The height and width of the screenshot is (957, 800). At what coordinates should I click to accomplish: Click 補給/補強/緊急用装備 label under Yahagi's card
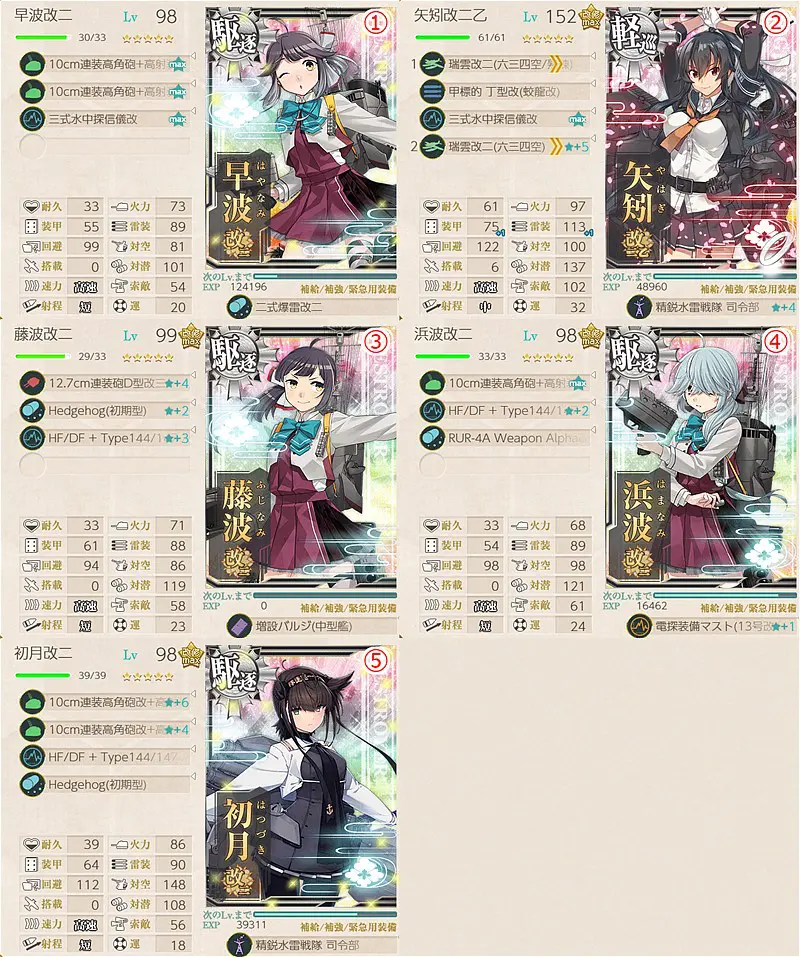748,289
